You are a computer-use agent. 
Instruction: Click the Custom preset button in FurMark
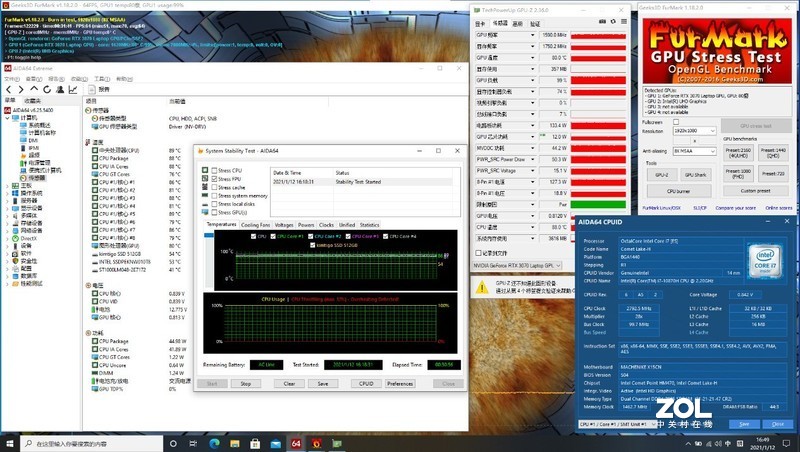[x=756, y=191]
